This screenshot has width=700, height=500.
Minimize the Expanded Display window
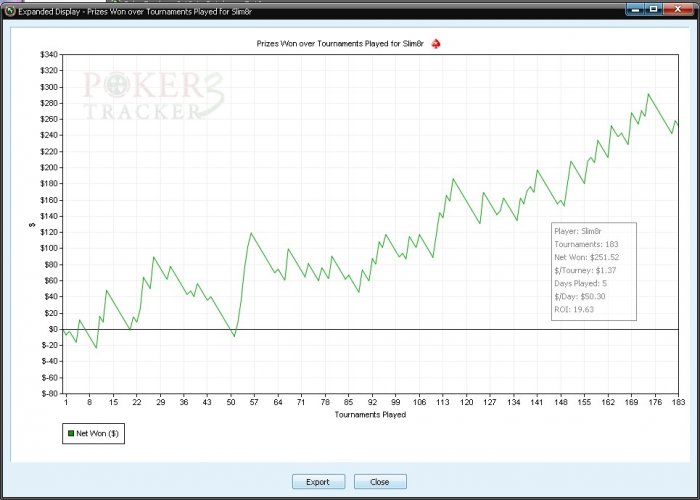tap(635, 8)
